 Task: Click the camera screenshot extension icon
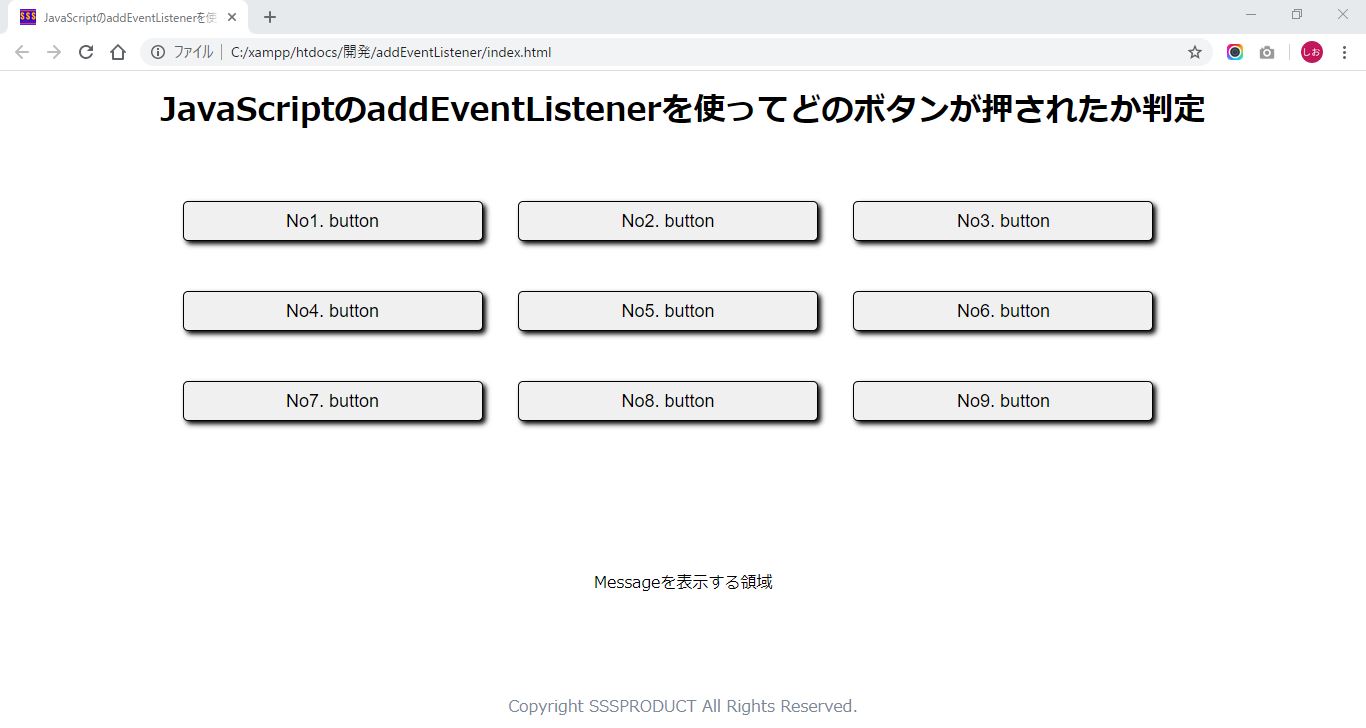(1267, 53)
